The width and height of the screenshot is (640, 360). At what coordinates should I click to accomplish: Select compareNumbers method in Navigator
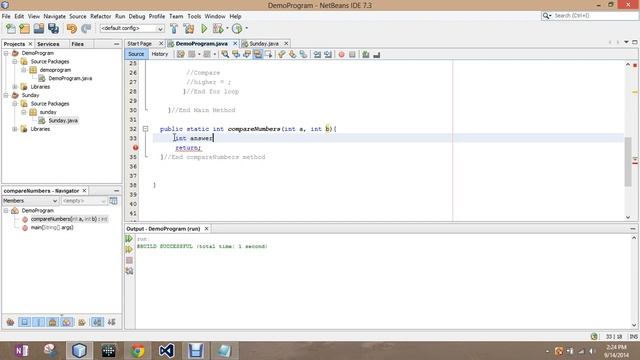tap(69, 219)
